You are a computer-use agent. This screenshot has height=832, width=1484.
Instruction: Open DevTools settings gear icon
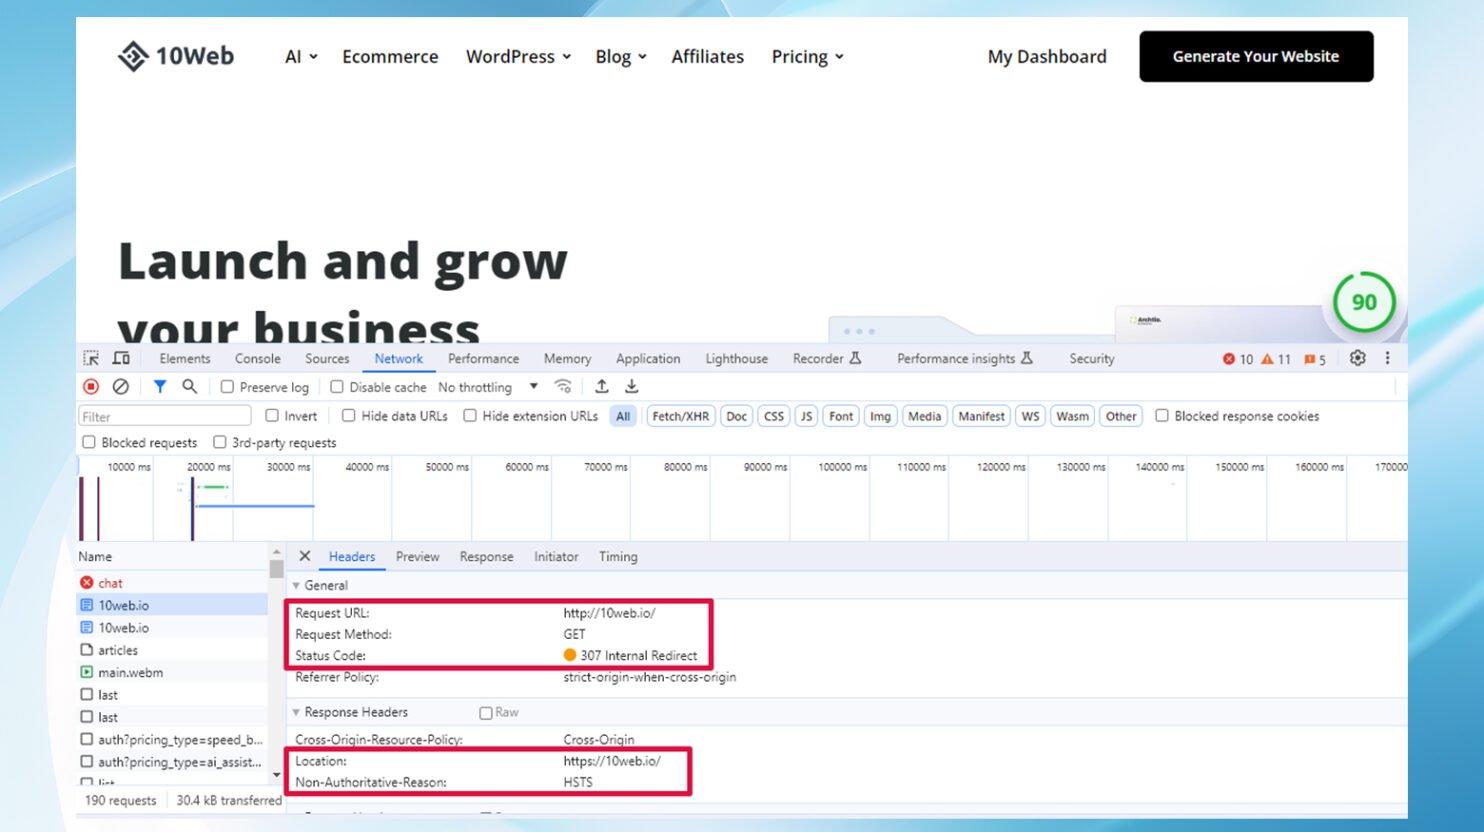click(1357, 358)
